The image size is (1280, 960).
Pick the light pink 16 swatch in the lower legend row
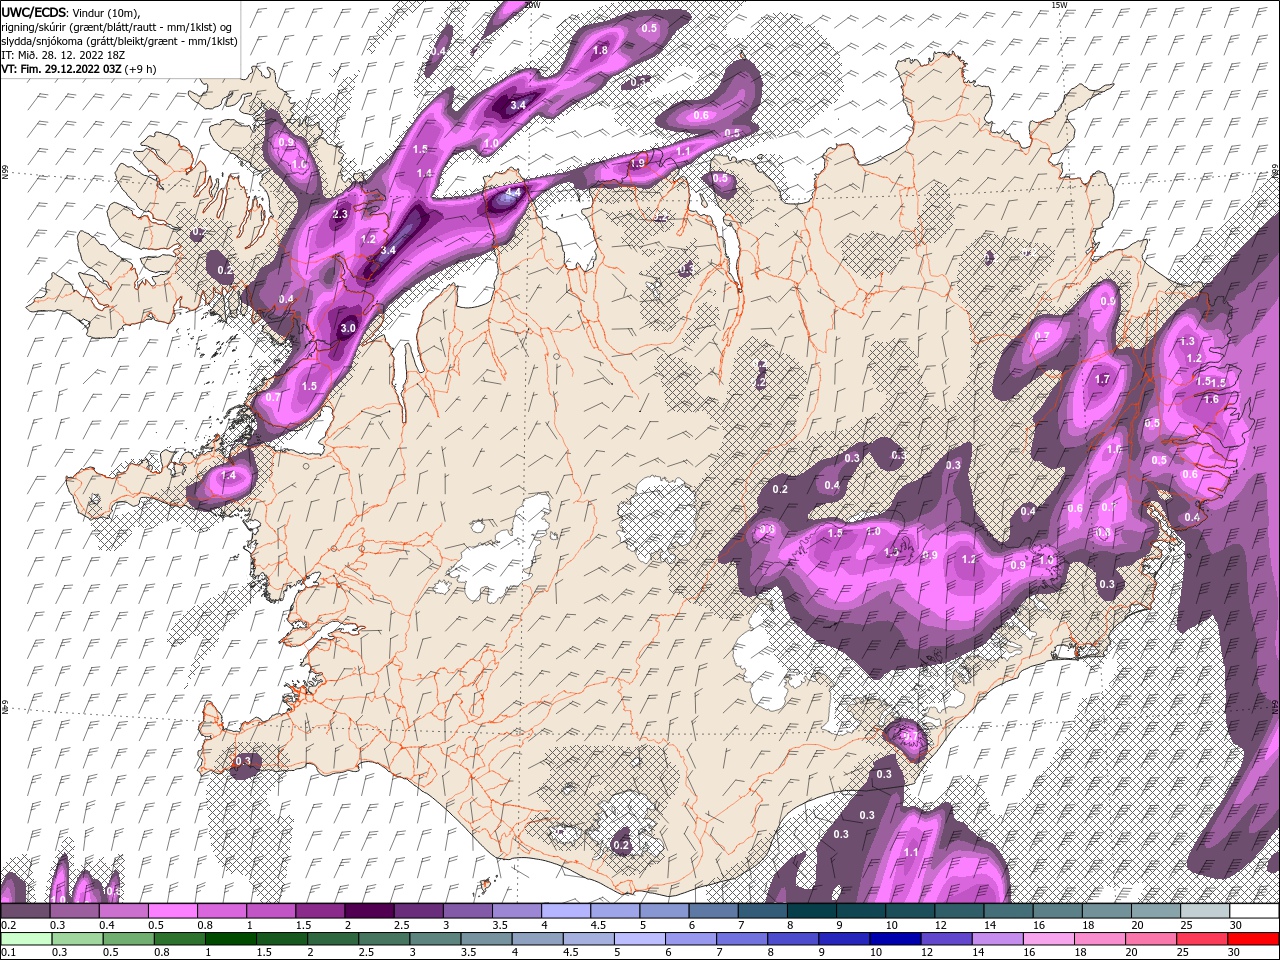tap(1048, 939)
